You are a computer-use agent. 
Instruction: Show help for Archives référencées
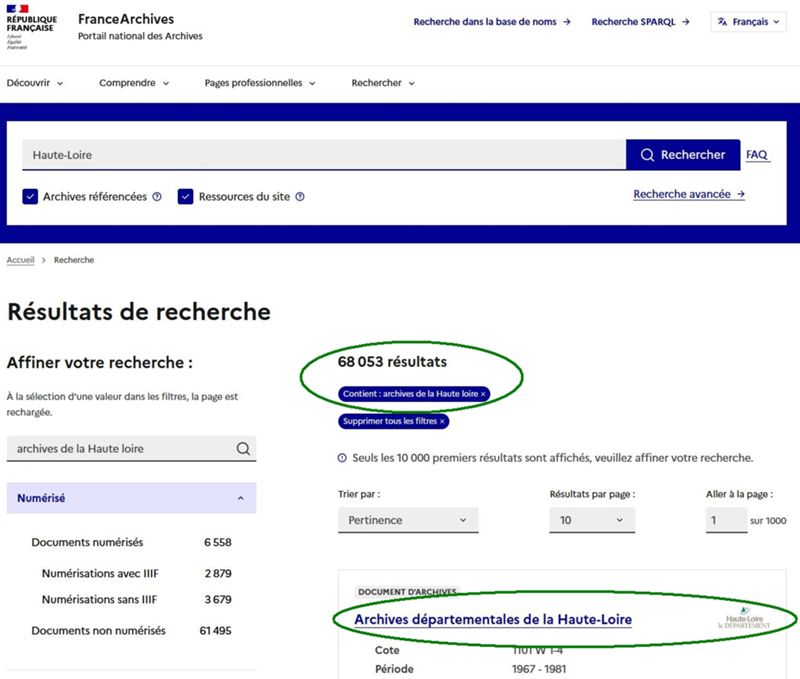click(x=157, y=196)
